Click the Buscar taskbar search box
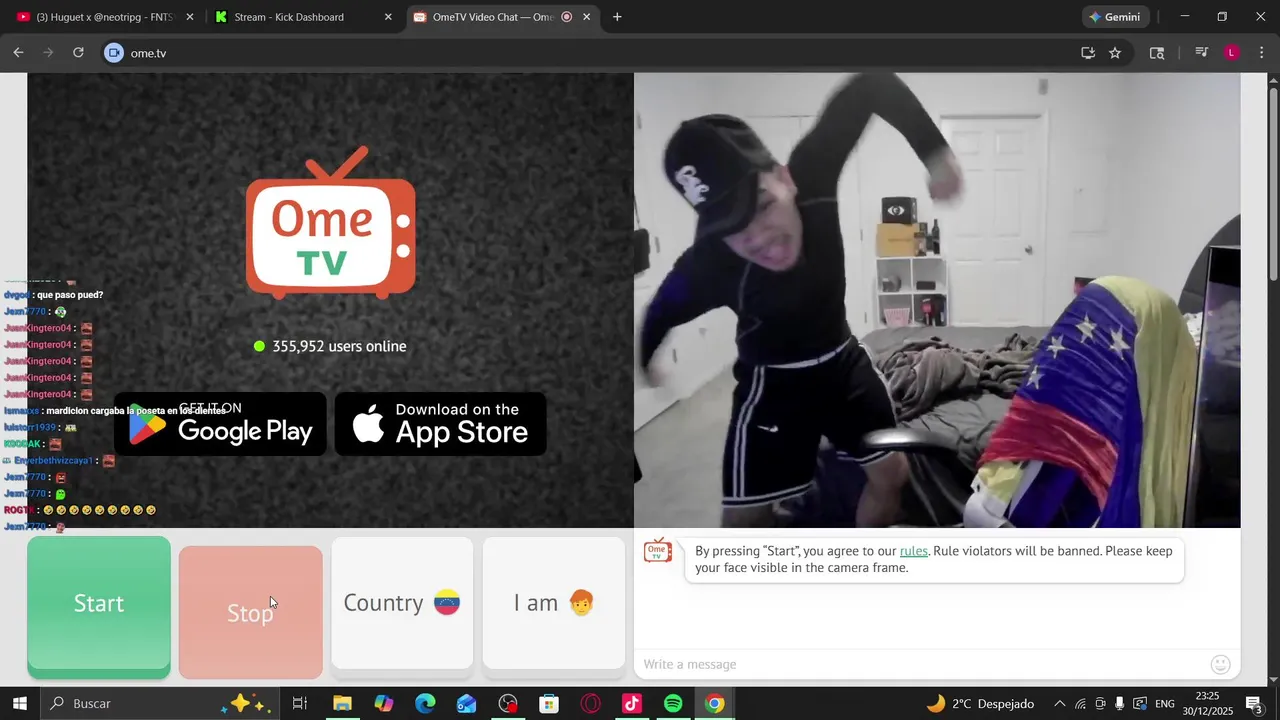 (160, 703)
